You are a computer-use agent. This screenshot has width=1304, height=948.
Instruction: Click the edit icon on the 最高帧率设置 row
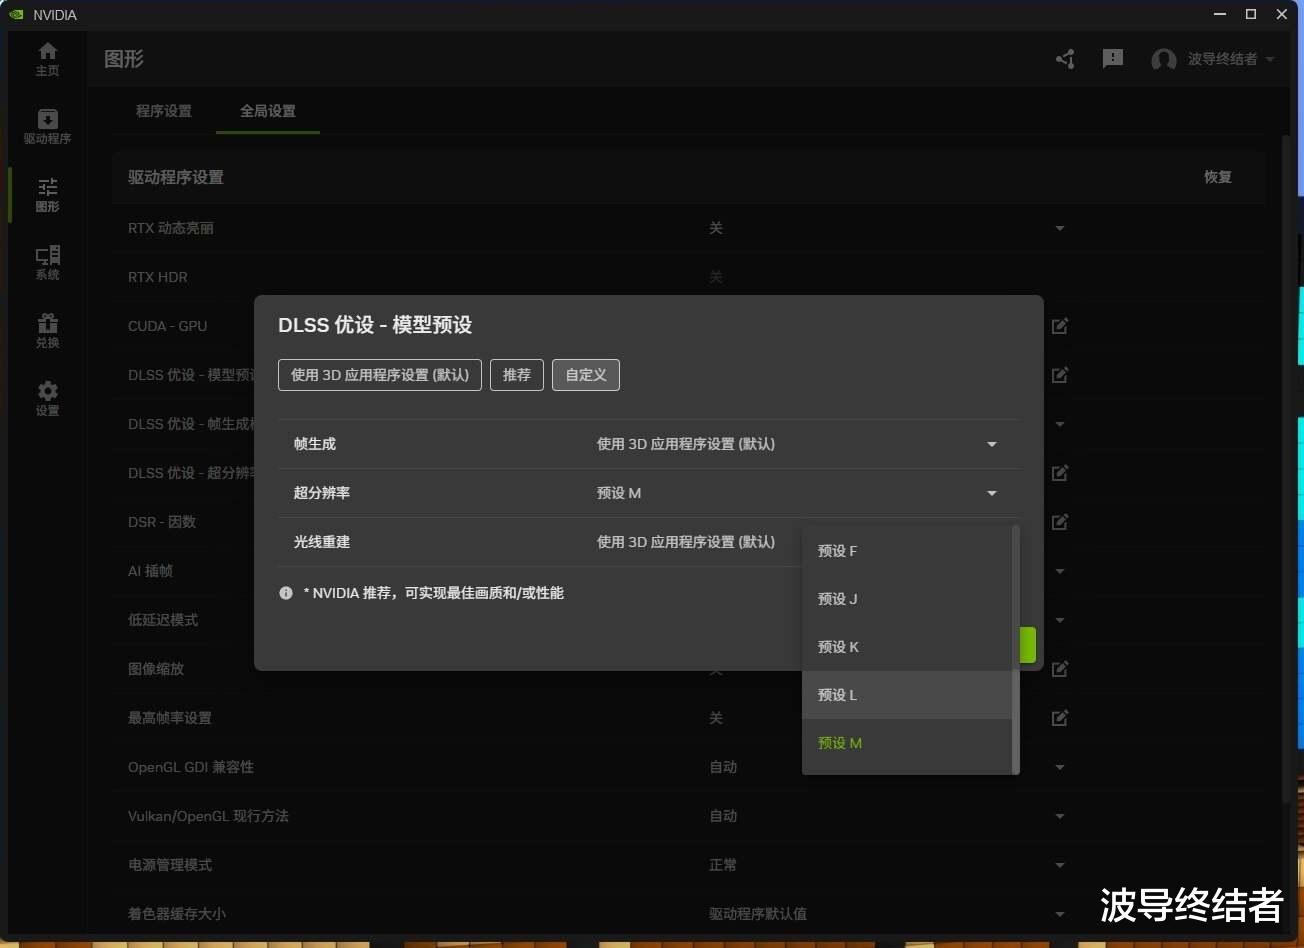[1060, 718]
